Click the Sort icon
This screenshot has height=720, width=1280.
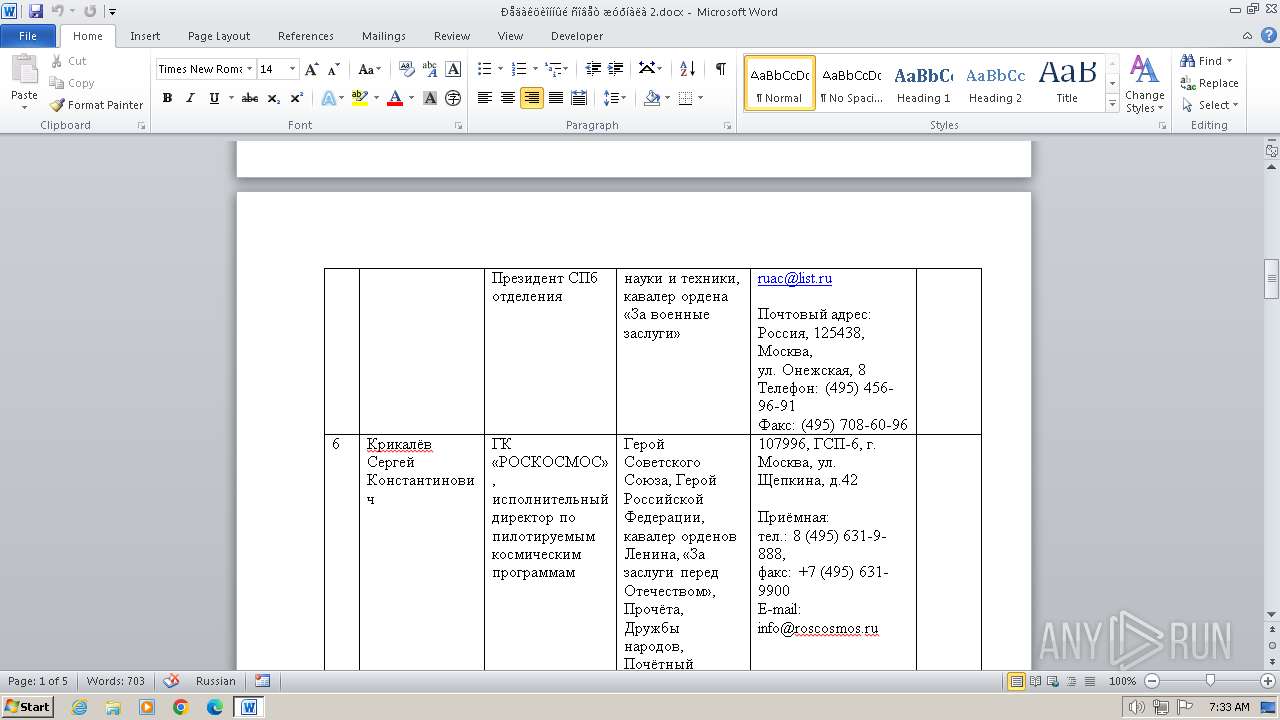point(687,69)
